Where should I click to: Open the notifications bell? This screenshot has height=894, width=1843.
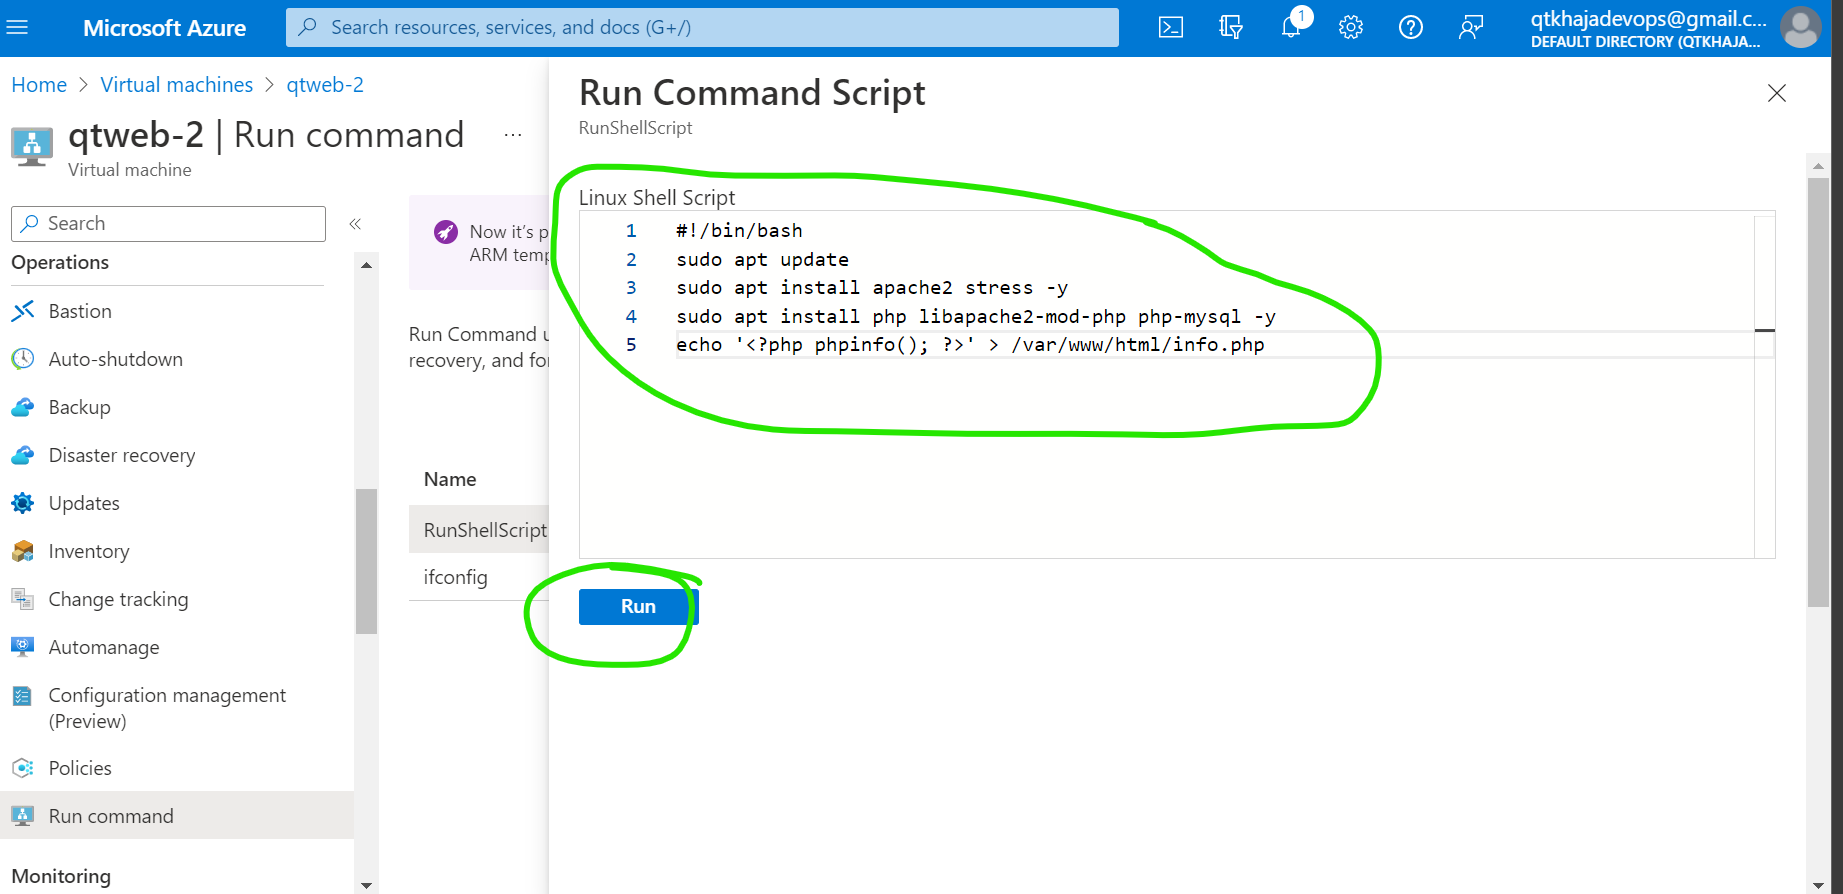pos(1291,28)
